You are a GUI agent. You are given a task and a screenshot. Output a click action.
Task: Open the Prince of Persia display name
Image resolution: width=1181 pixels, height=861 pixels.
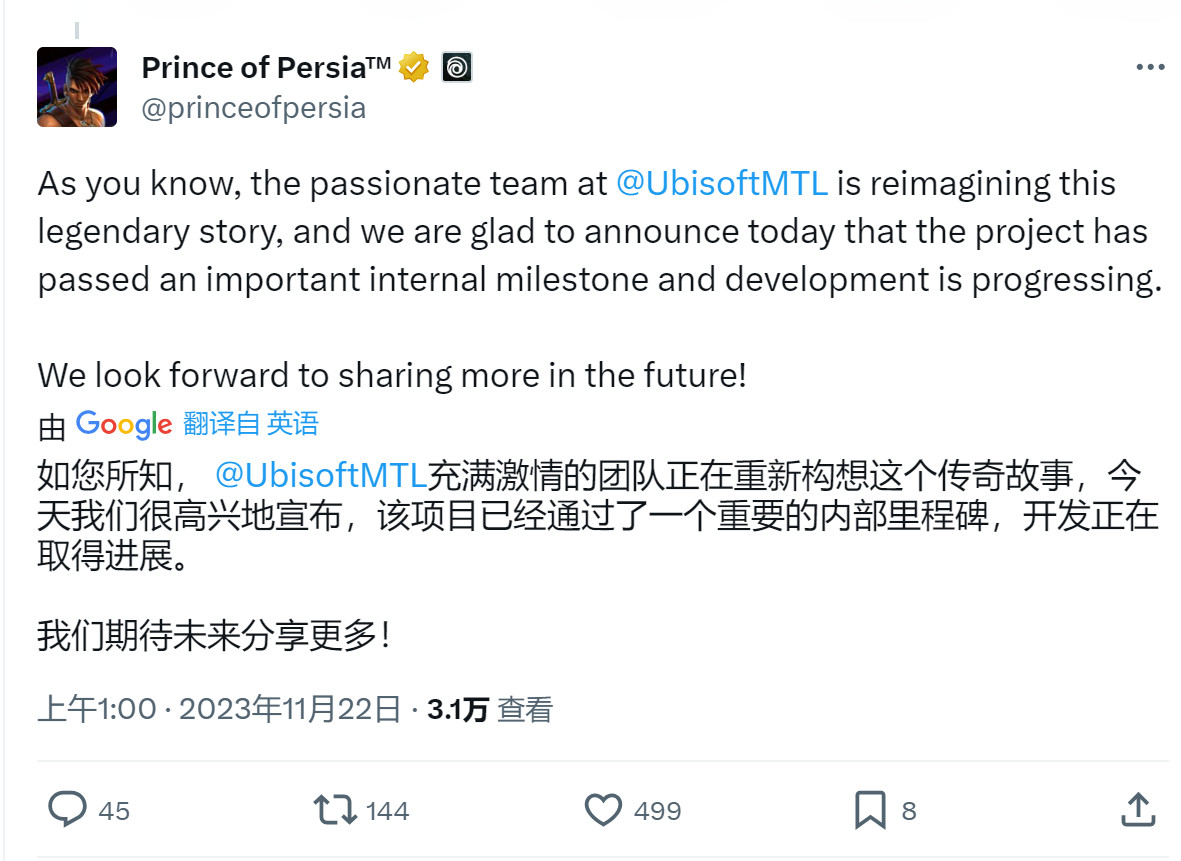pyautogui.click(x=266, y=68)
